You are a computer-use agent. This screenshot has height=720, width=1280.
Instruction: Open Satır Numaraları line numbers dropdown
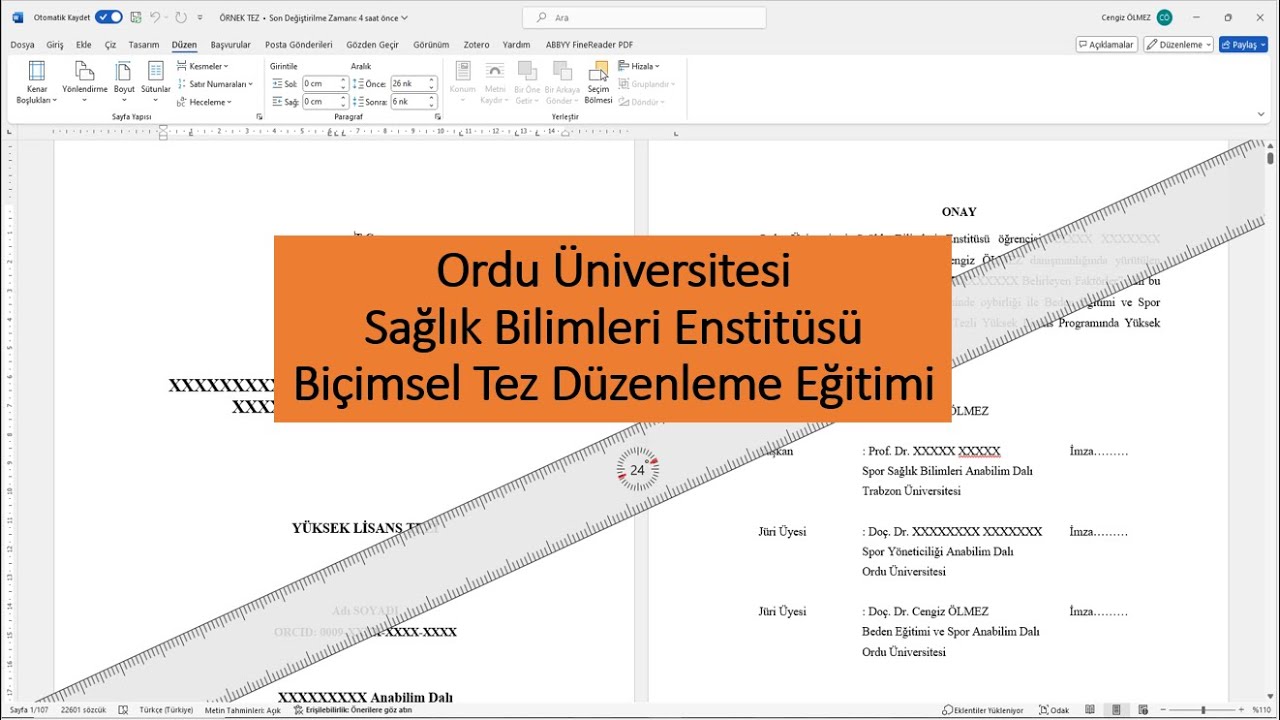click(214, 84)
